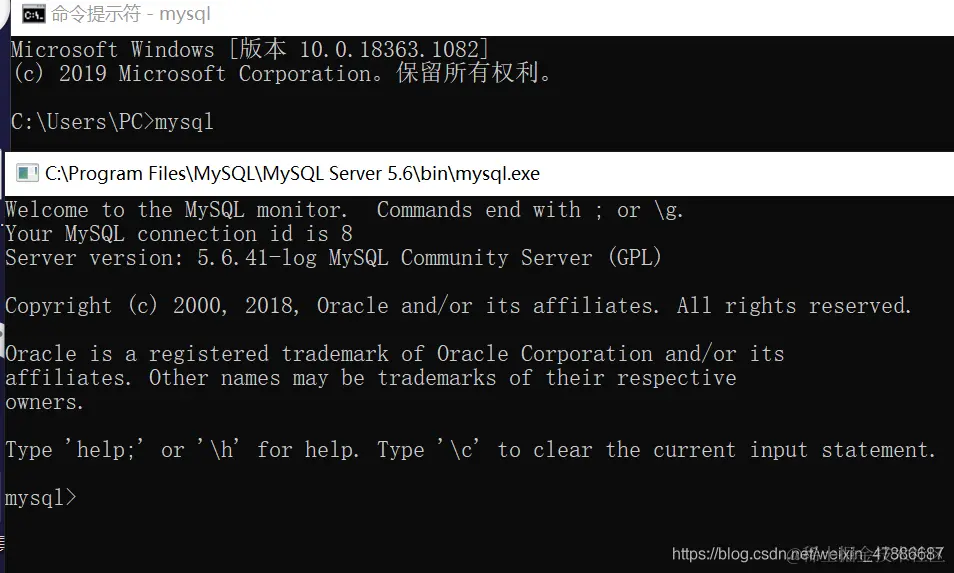Viewport: 954px width, 573px height.
Task: Click the Other names may be trademarks line
Action: pyautogui.click(x=443, y=378)
